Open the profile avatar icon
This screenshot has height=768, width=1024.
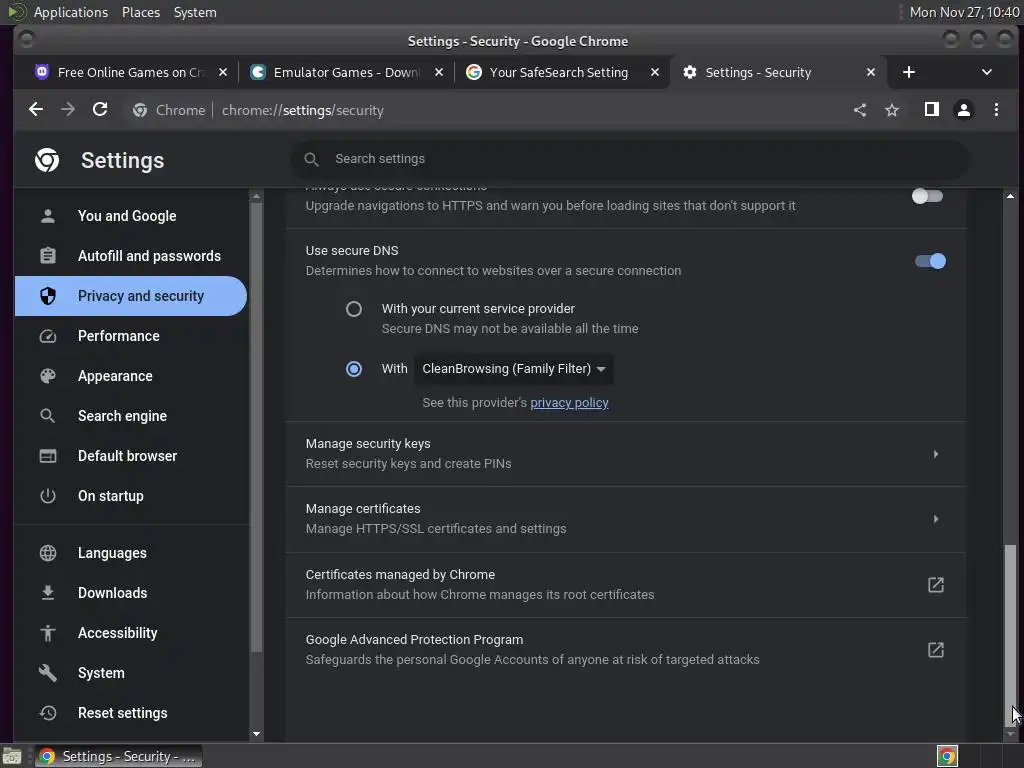[964, 110]
